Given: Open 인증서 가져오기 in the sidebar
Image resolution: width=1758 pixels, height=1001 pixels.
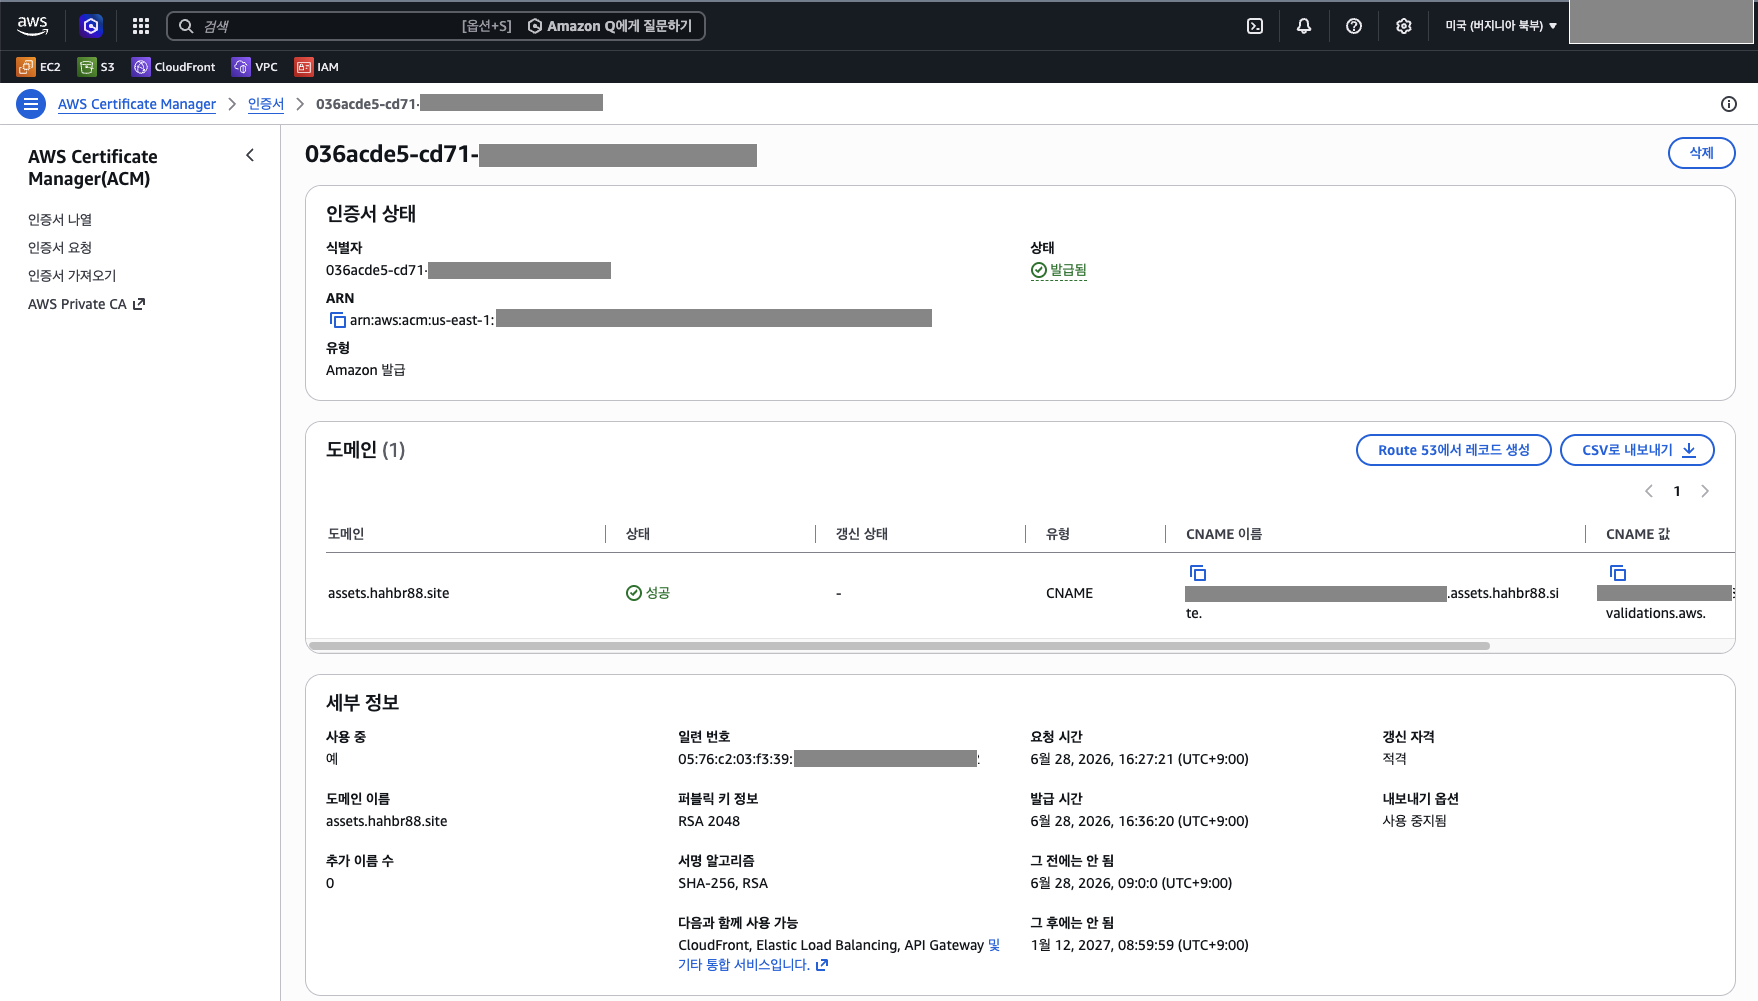Looking at the screenshot, I should click(72, 275).
